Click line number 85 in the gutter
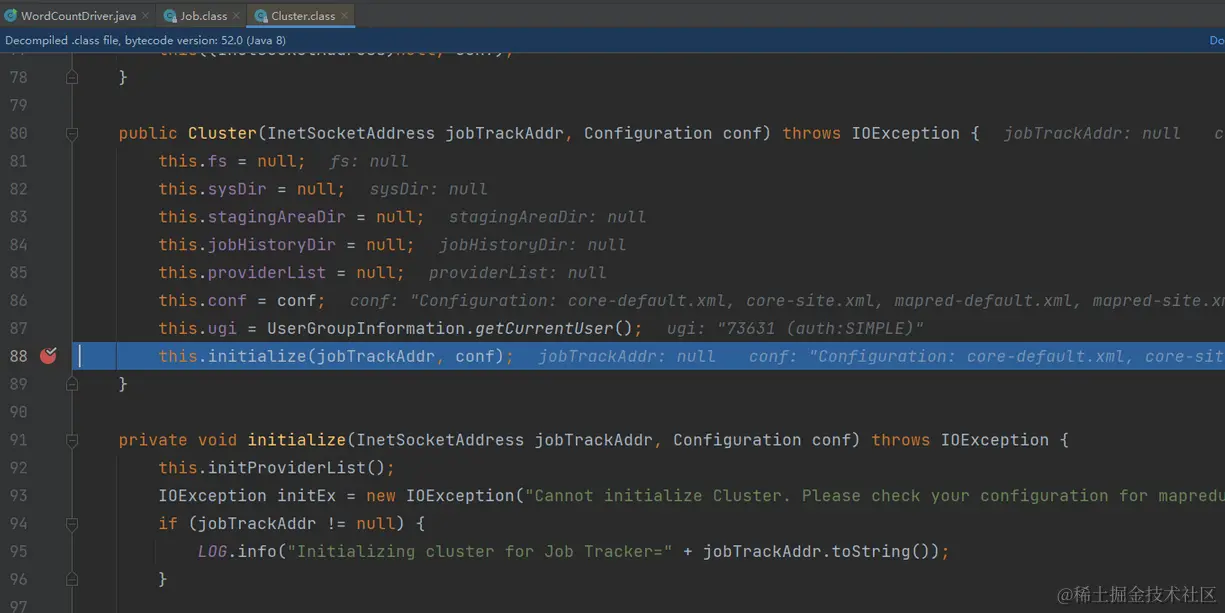1225x613 pixels. pos(18,272)
